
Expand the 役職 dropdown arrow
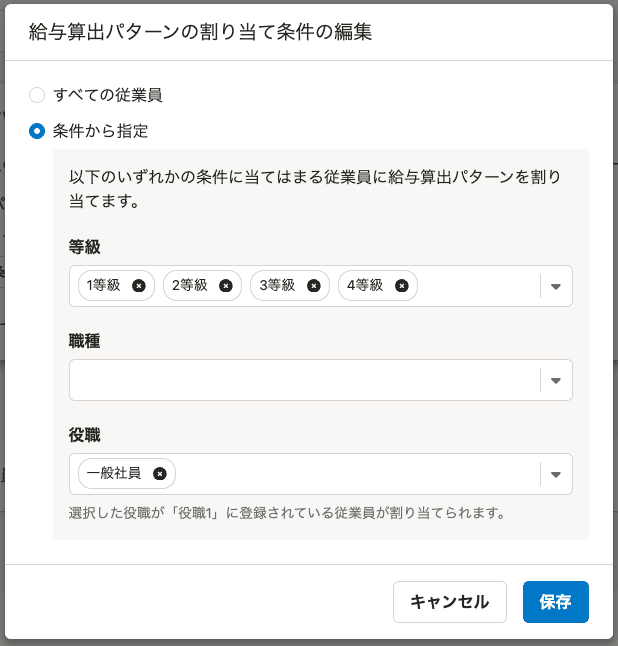(x=556, y=474)
